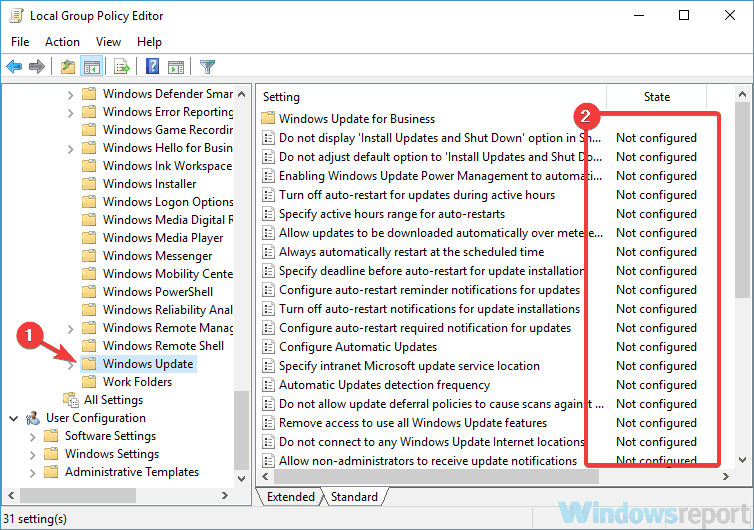This screenshot has width=754, height=530.
Task: Click the Windows Update for Business folder icon
Action: 268,118
